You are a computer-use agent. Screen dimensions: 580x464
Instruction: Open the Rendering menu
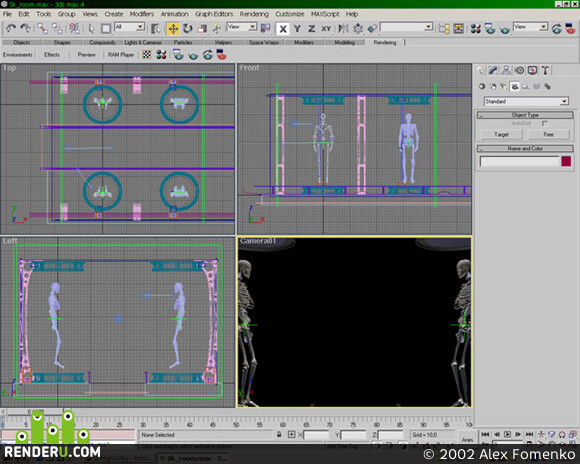click(254, 14)
